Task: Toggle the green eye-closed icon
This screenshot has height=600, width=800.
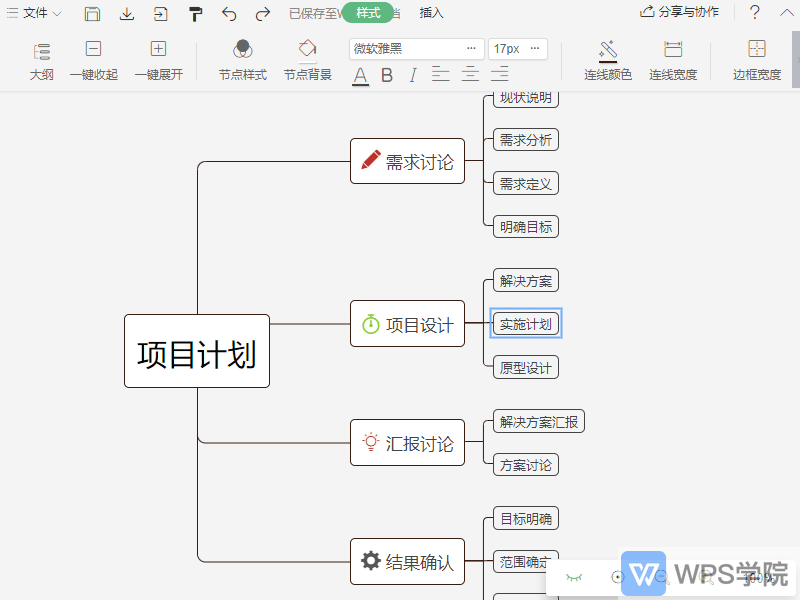Action: pyautogui.click(x=574, y=577)
